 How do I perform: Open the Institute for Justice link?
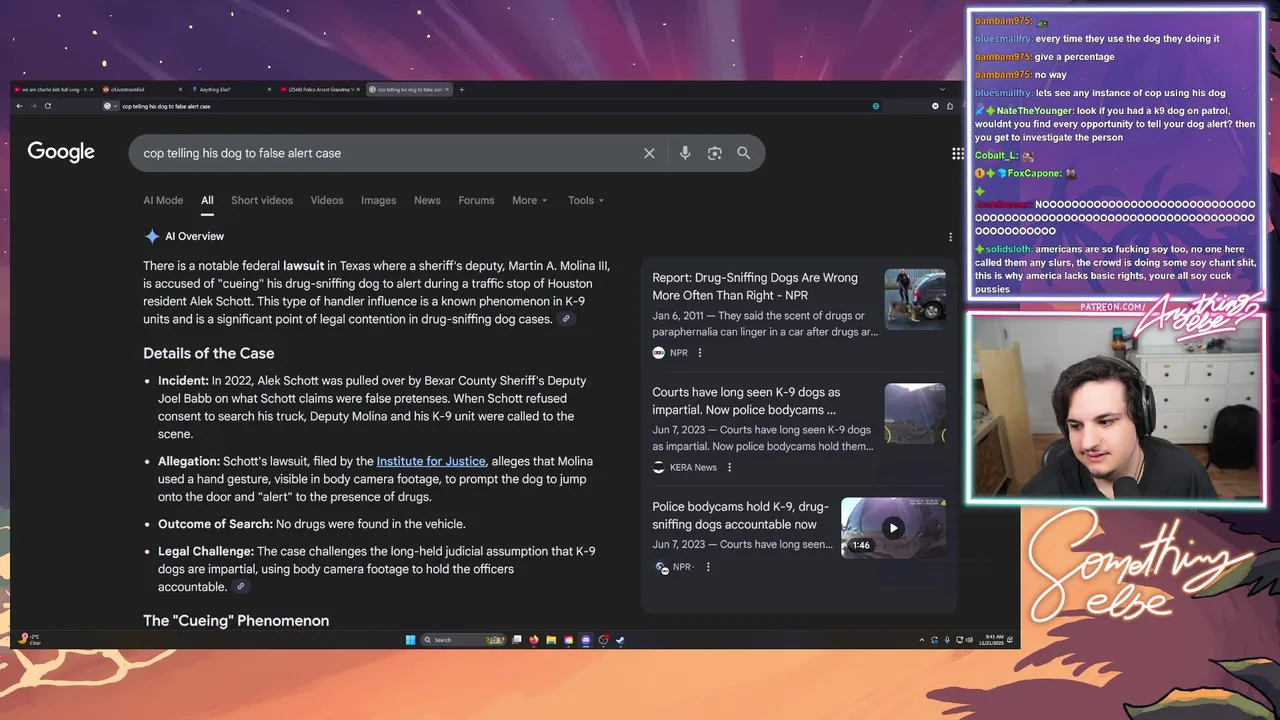(x=431, y=461)
